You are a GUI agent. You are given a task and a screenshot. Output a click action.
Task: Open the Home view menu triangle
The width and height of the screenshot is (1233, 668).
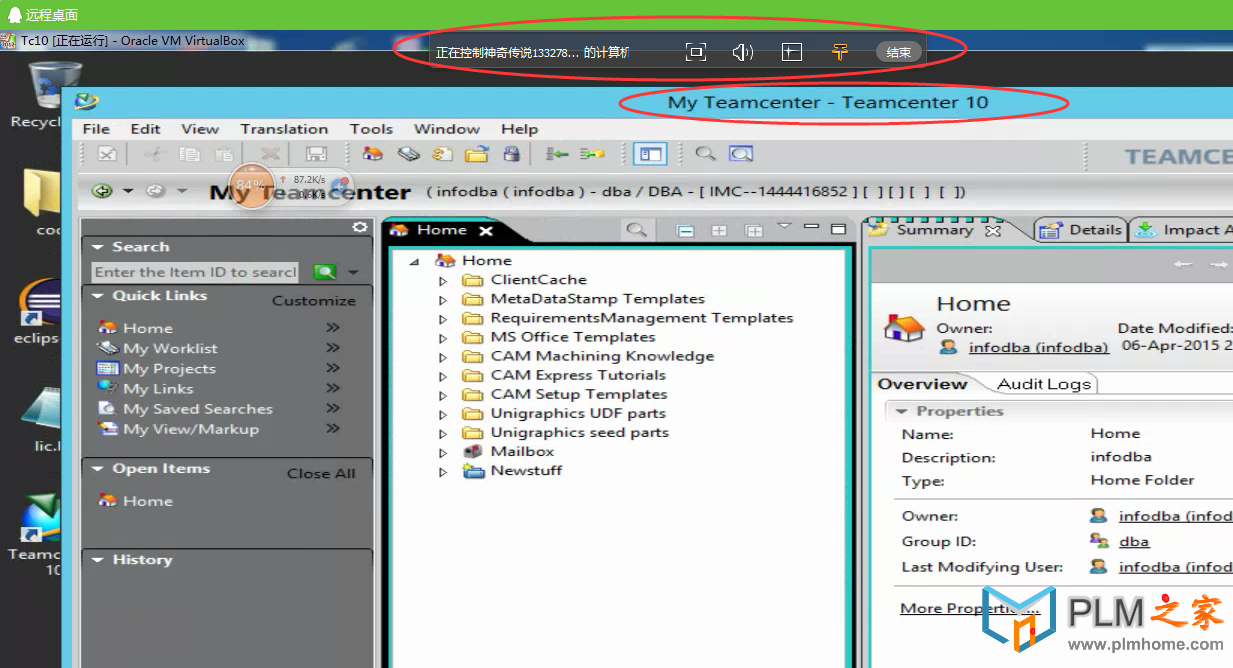pos(784,226)
